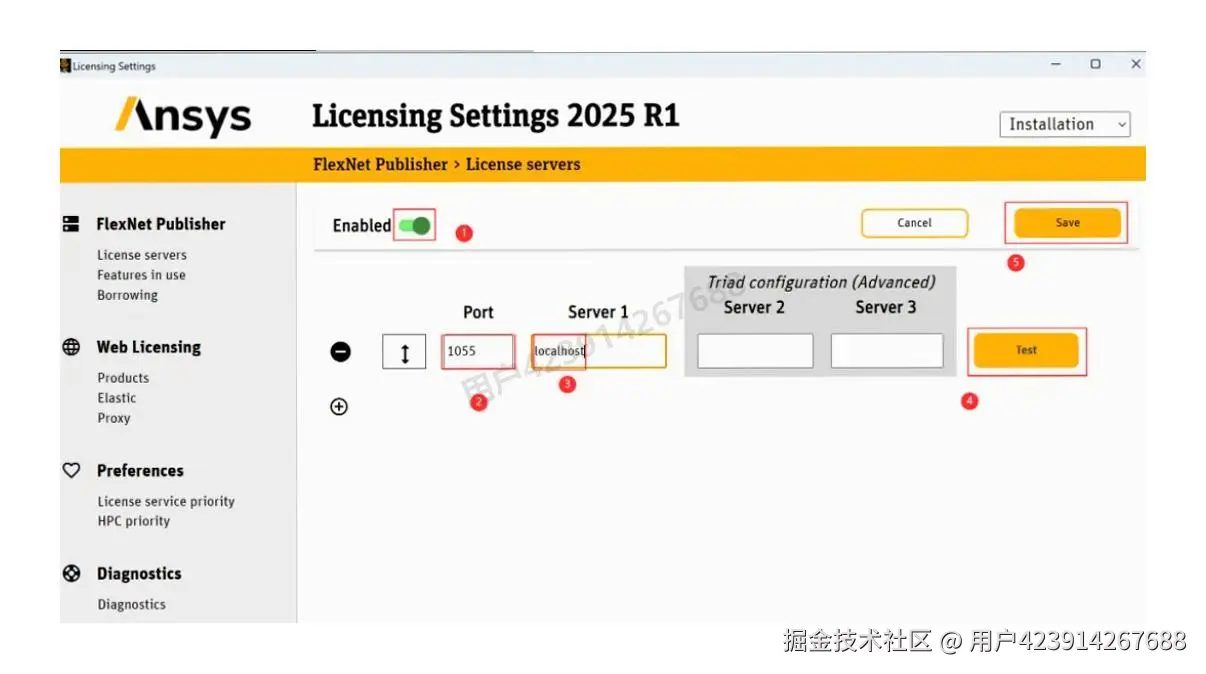Click the Diagnostics section heading
Image resolution: width=1206 pixels, height=674 pixels.
pos(139,574)
